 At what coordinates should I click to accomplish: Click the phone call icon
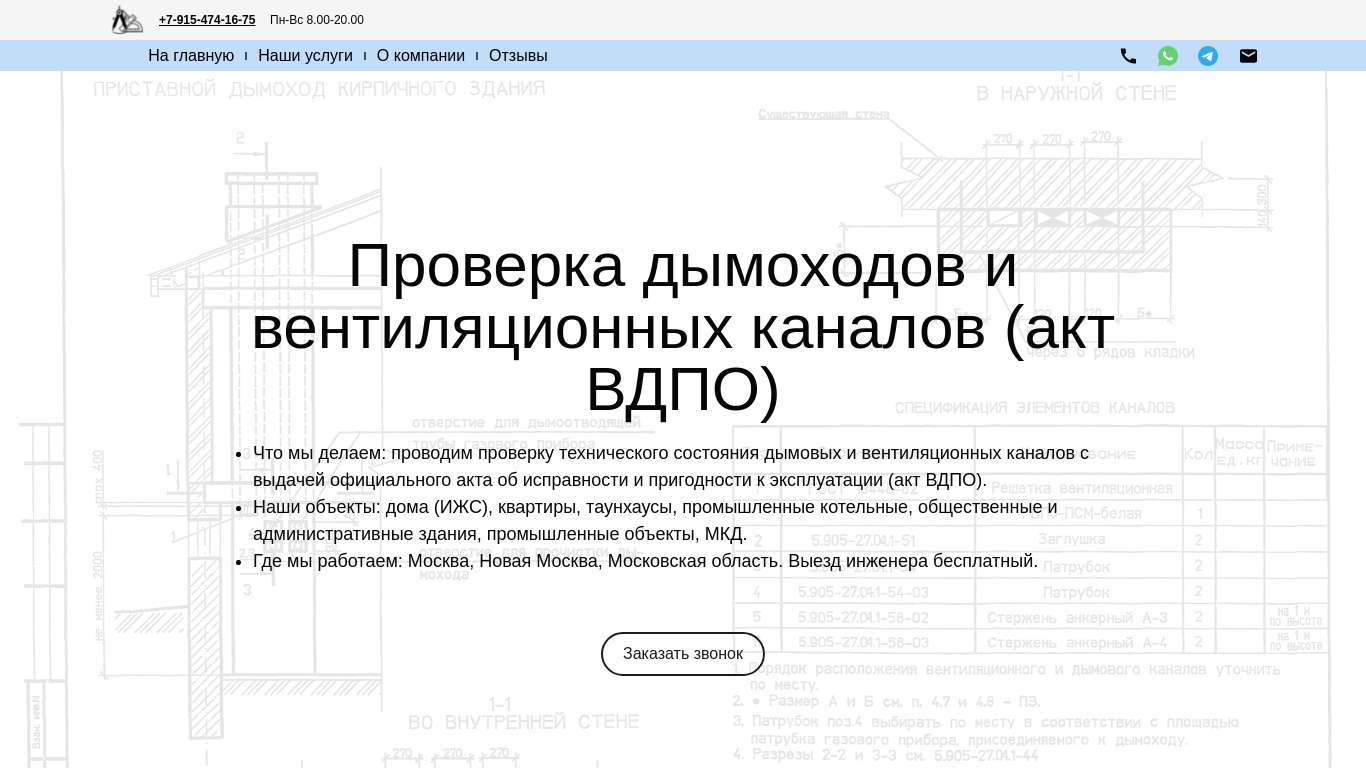(1128, 56)
